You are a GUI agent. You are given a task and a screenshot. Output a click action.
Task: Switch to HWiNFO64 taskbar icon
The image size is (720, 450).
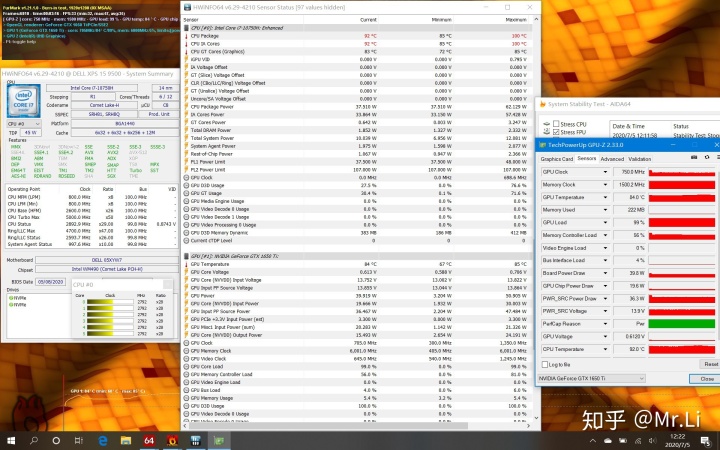(196, 440)
